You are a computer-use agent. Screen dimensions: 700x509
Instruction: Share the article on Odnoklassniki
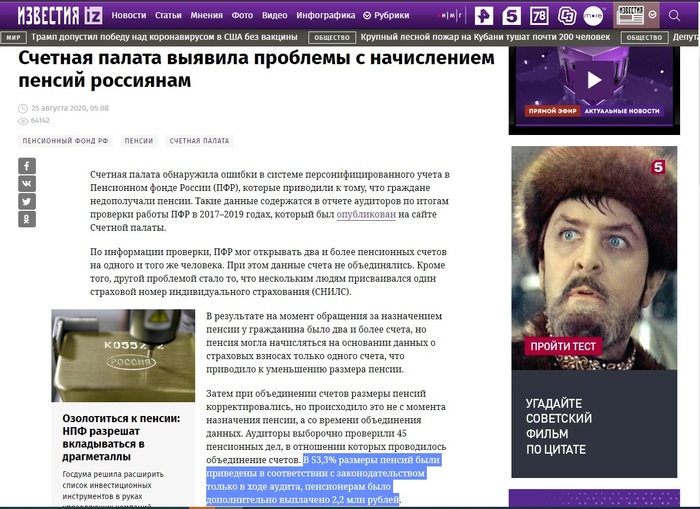point(27,219)
